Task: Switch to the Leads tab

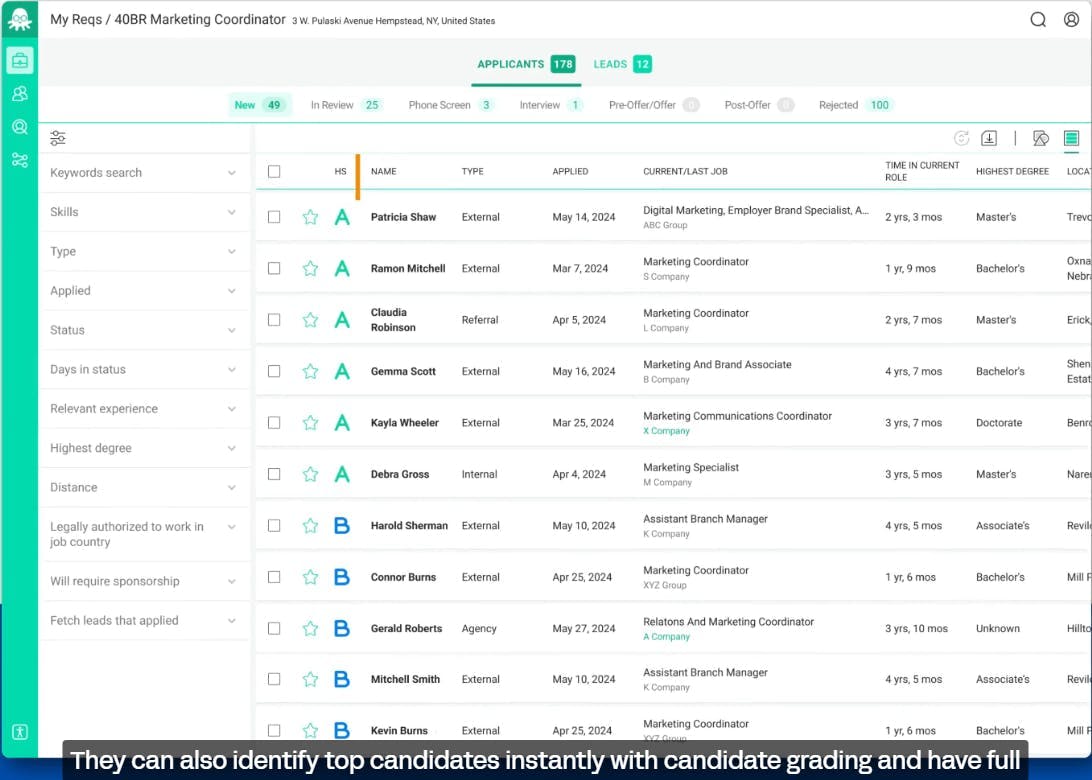Action: [x=621, y=64]
